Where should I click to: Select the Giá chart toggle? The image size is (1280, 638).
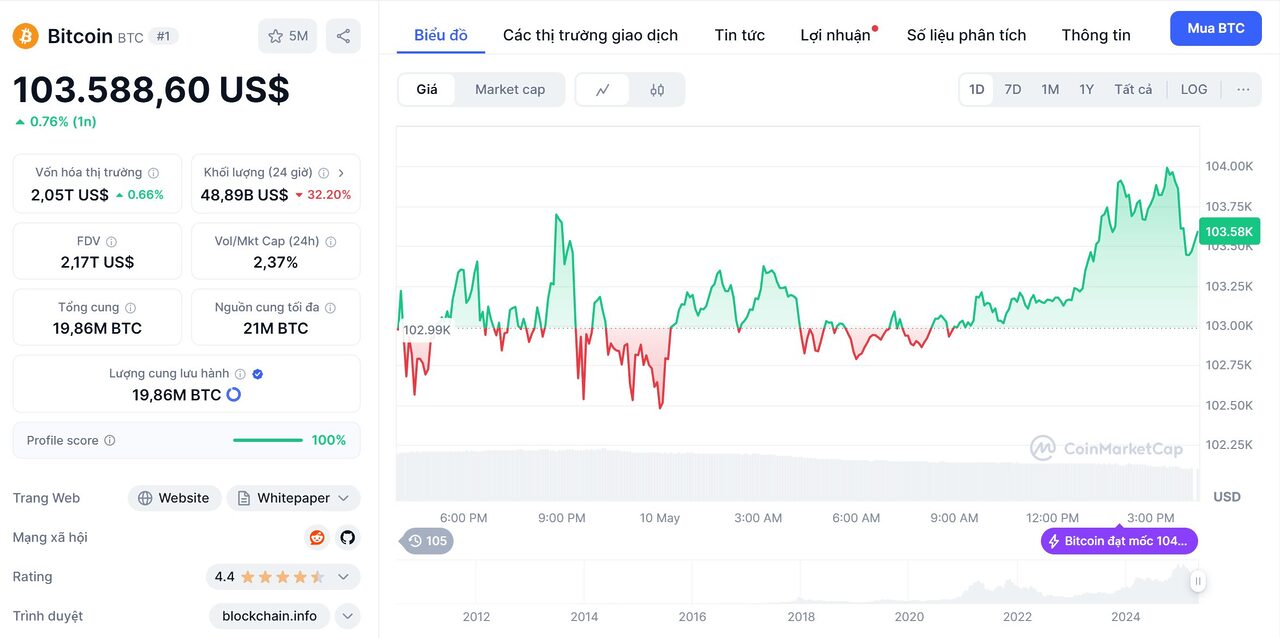[427, 90]
